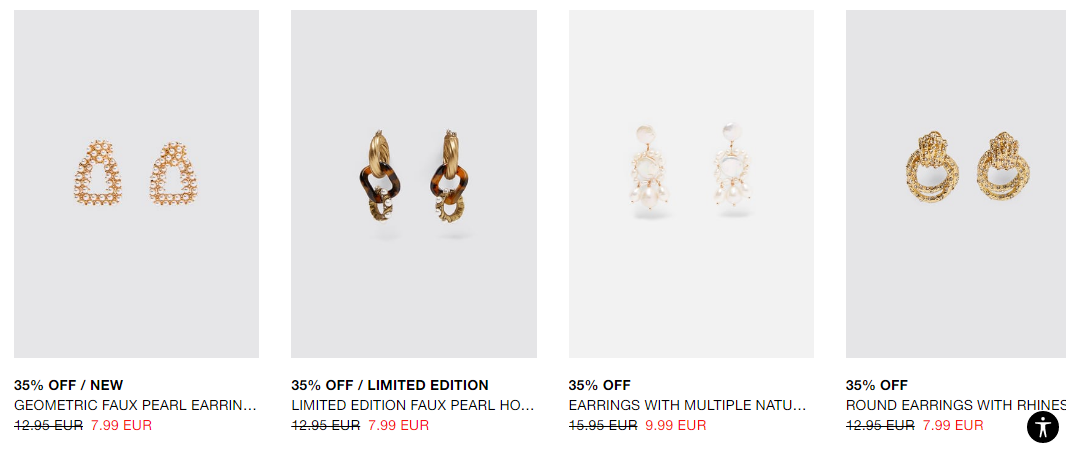Click the 7.99 EUR price of geometric earrings
This screenshot has width=1066, height=461.
121,426
